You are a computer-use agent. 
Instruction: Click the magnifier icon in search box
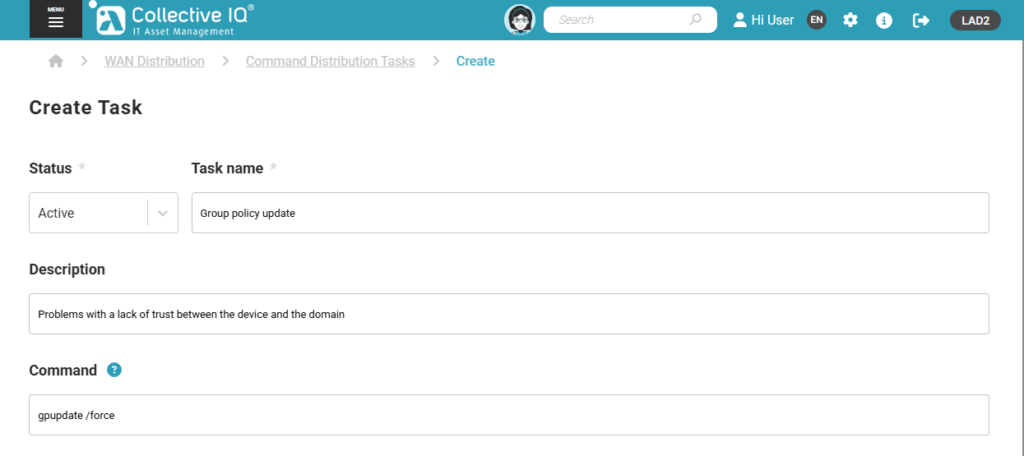[x=695, y=20]
